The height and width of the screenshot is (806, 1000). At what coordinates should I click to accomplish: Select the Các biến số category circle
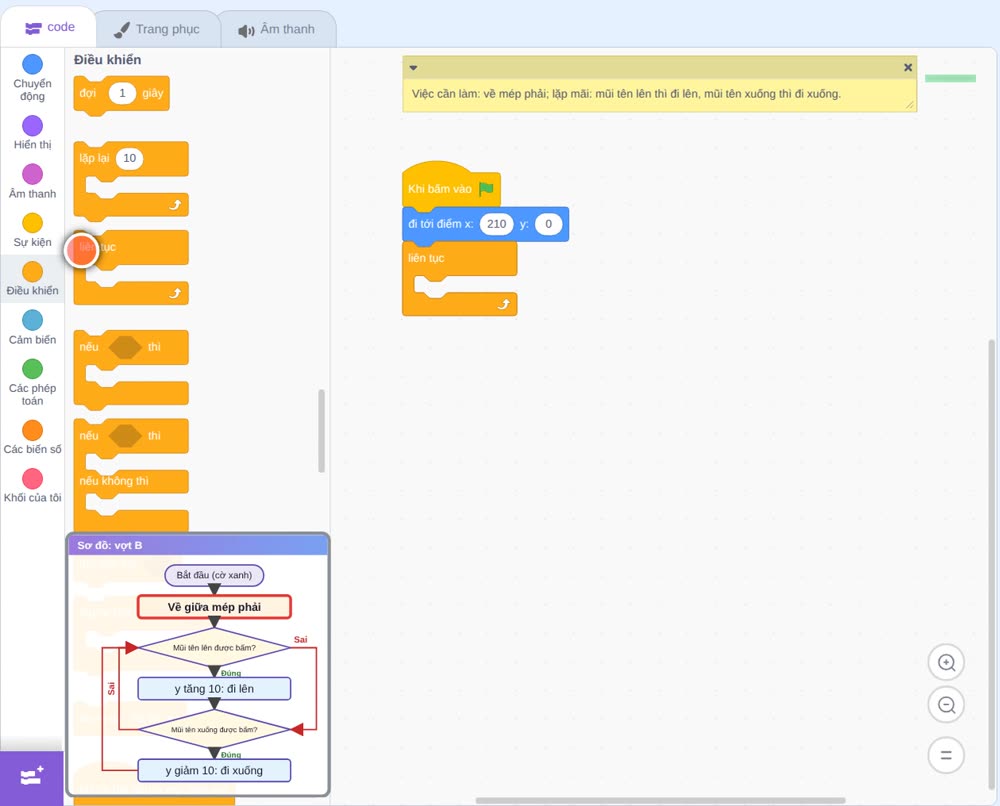tap(33, 430)
